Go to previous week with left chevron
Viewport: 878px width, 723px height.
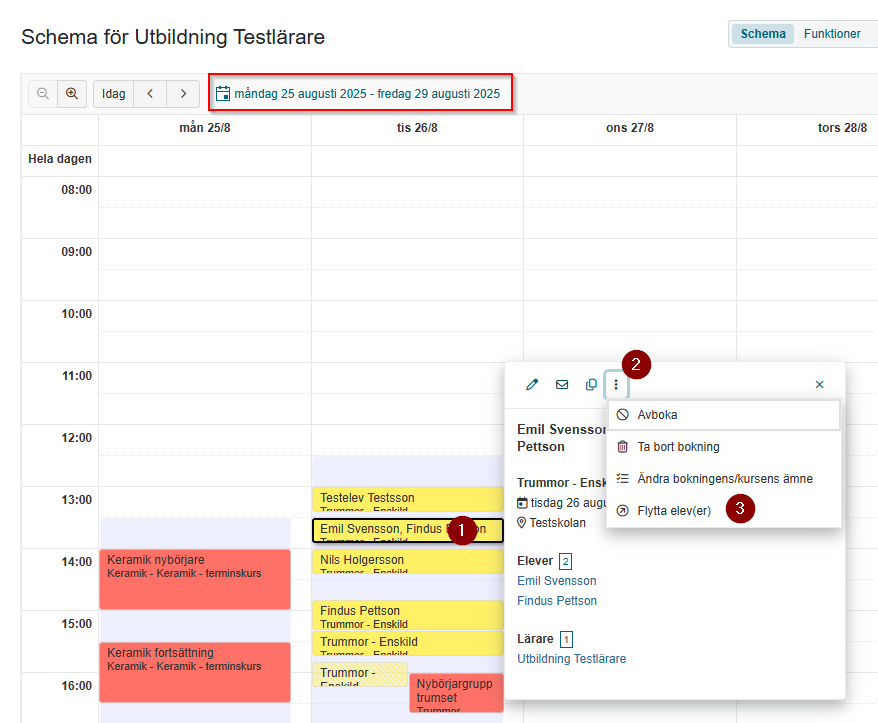pos(150,94)
